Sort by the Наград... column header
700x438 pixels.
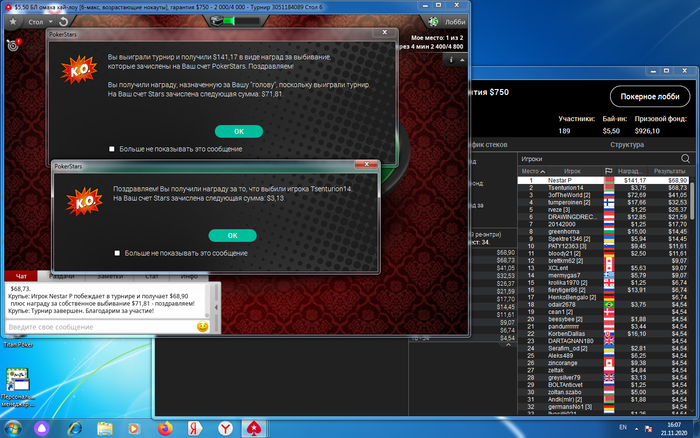tap(630, 171)
